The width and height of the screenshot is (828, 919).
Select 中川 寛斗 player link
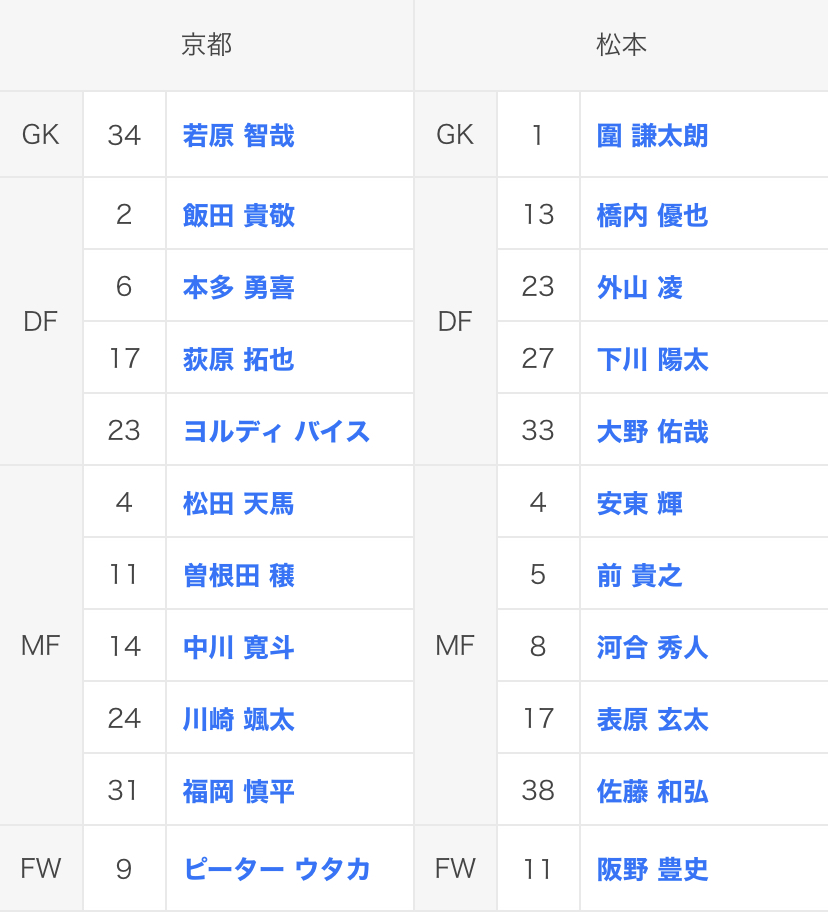point(238,647)
